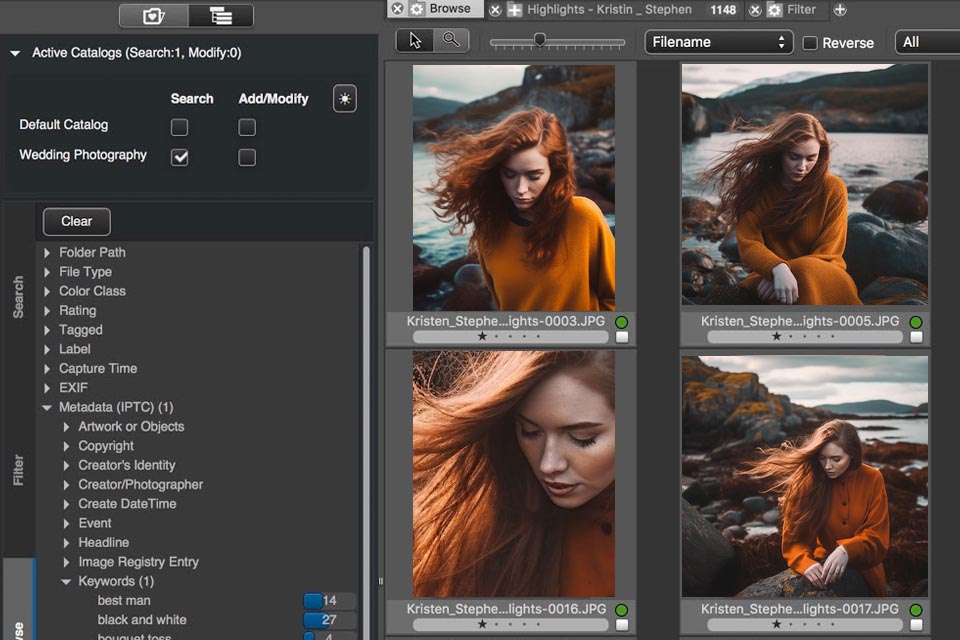Click green color class dot on lights-0016.JPG
This screenshot has height=640, width=960.
click(621, 610)
